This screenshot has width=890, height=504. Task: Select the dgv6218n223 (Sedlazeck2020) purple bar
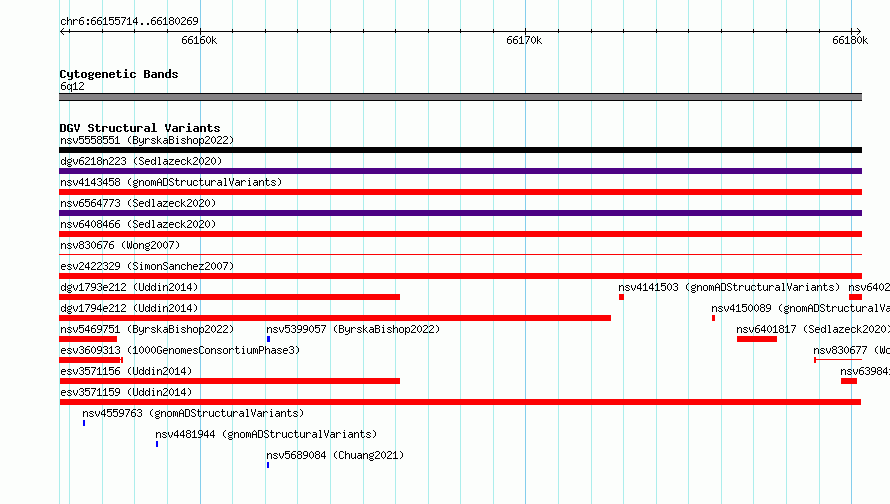pos(460,171)
